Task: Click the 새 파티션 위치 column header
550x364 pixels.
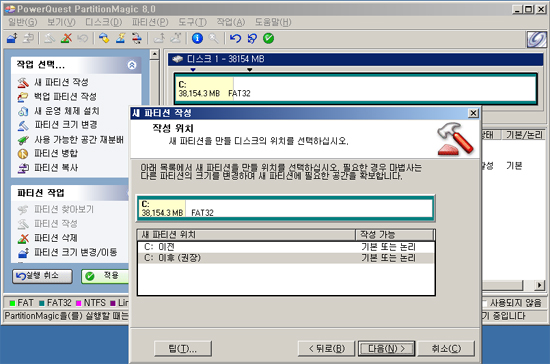Action: coord(247,235)
